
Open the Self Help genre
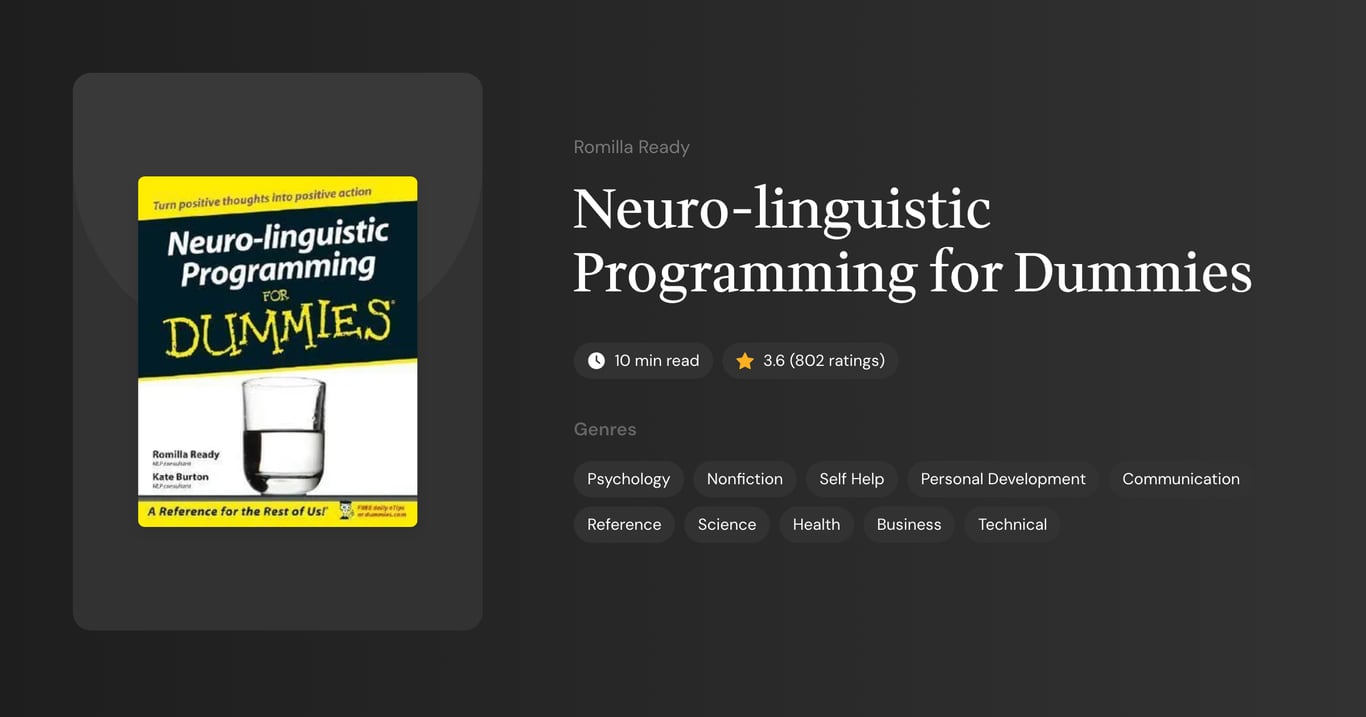851,479
